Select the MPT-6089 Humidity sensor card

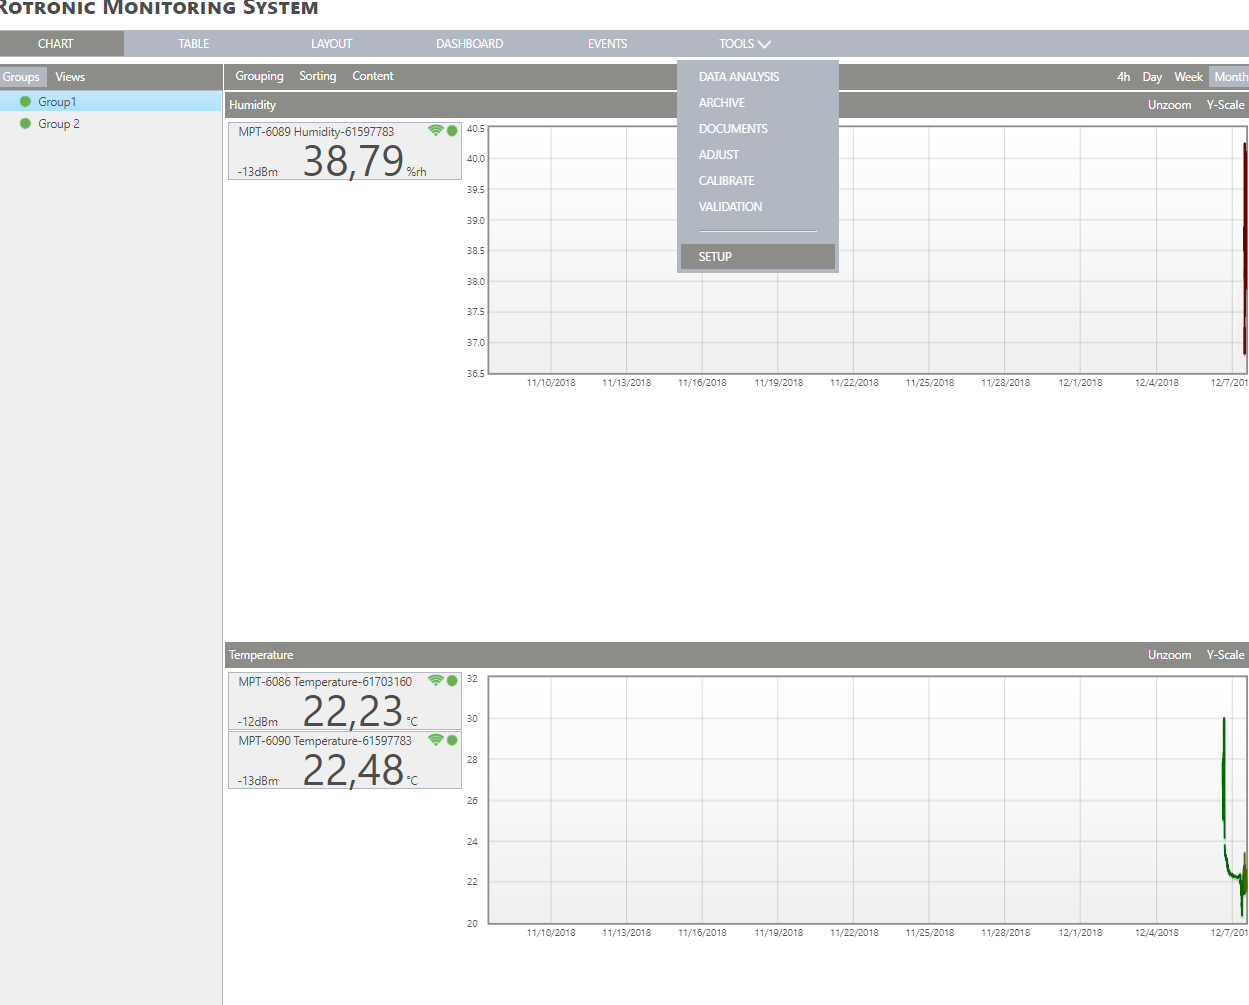(345, 152)
